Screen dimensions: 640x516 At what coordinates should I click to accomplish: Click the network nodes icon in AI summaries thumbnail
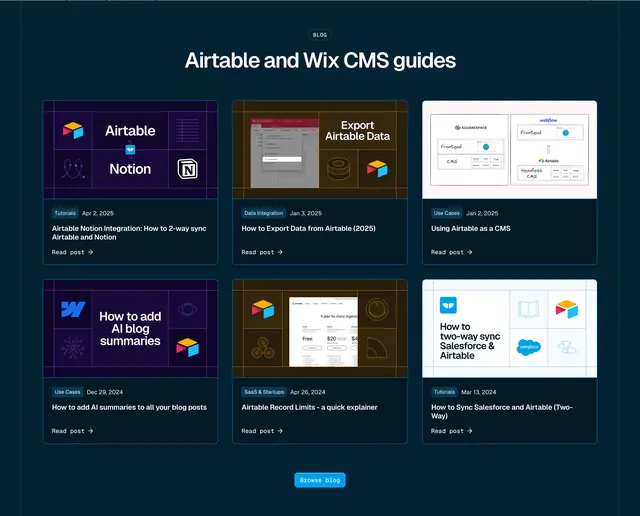point(73,348)
